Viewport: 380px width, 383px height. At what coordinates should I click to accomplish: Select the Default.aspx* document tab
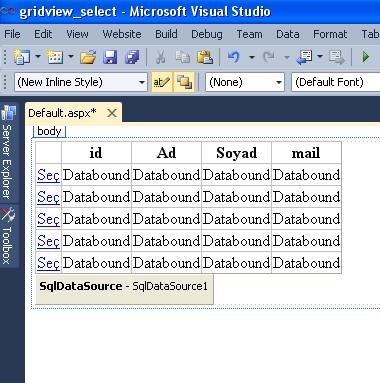(62, 113)
